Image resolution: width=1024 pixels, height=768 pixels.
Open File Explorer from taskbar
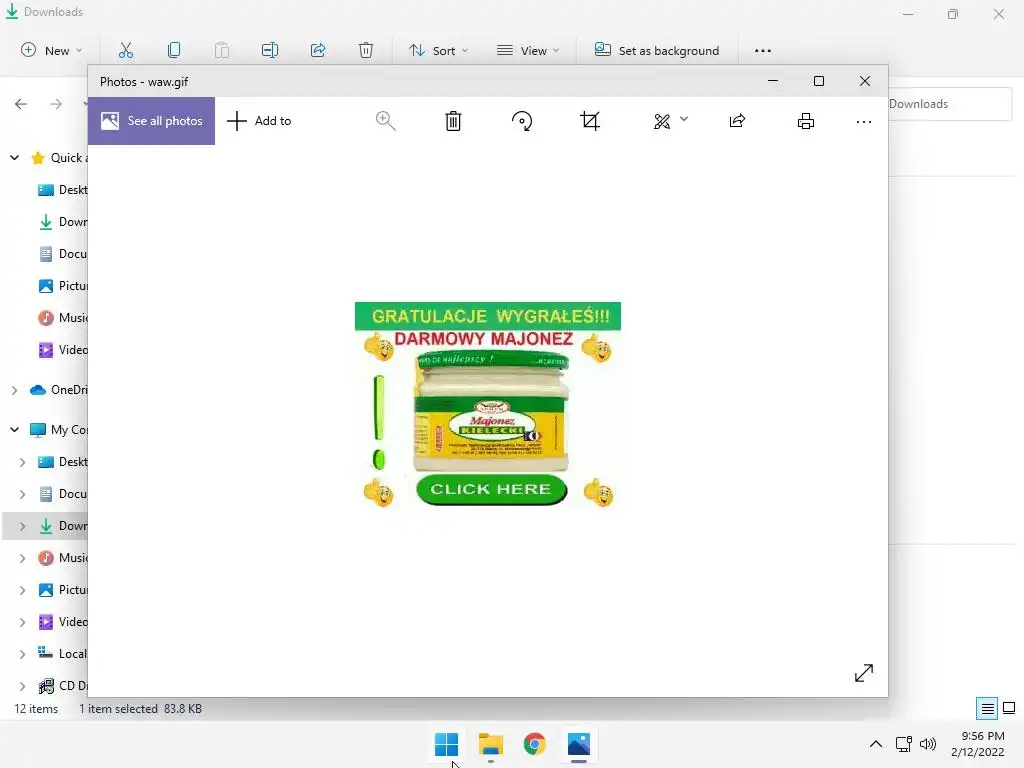[x=490, y=744]
